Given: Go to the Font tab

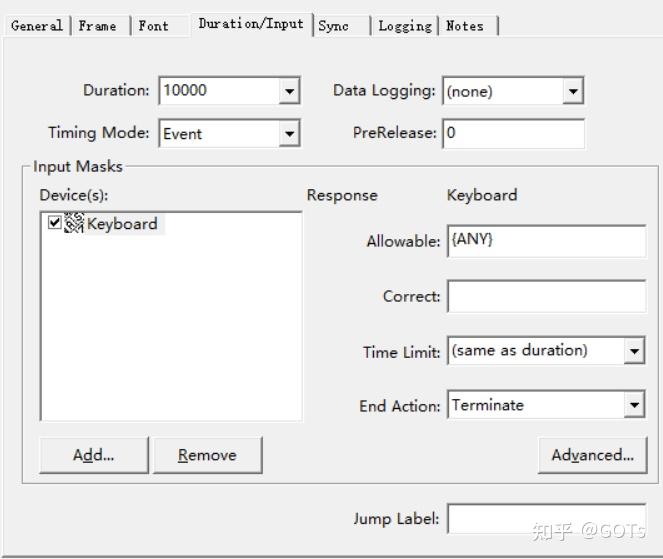Looking at the screenshot, I should pos(153,26).
